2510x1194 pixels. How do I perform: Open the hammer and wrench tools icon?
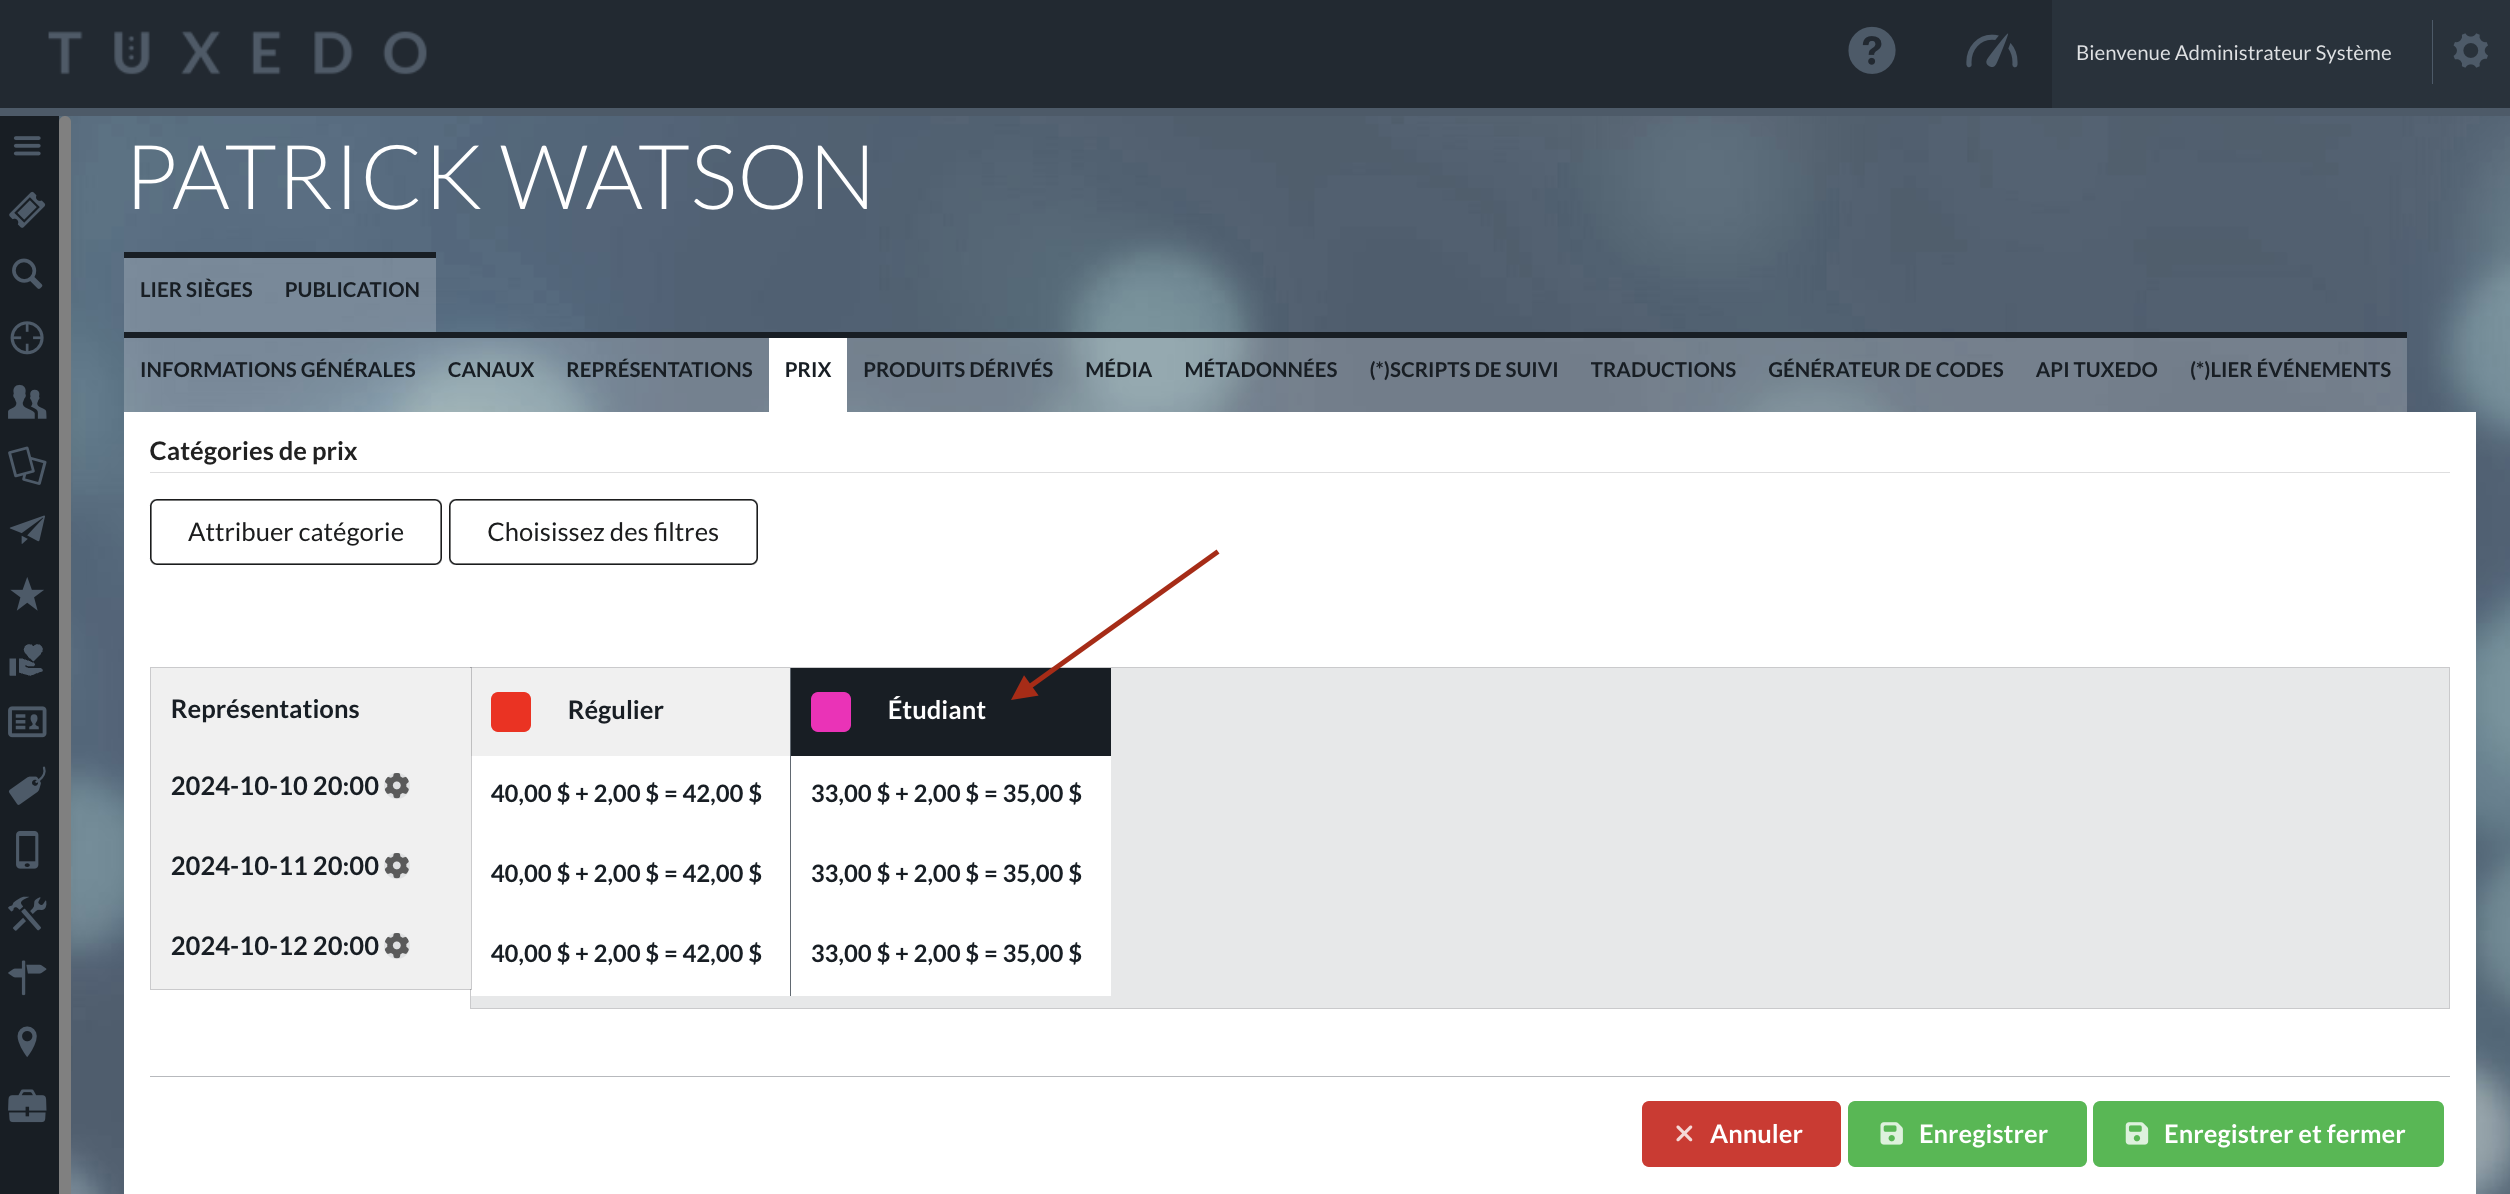27,913
